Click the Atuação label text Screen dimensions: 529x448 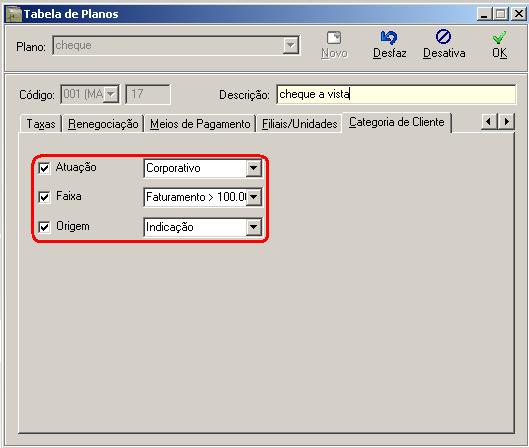[x=76, y=167]
